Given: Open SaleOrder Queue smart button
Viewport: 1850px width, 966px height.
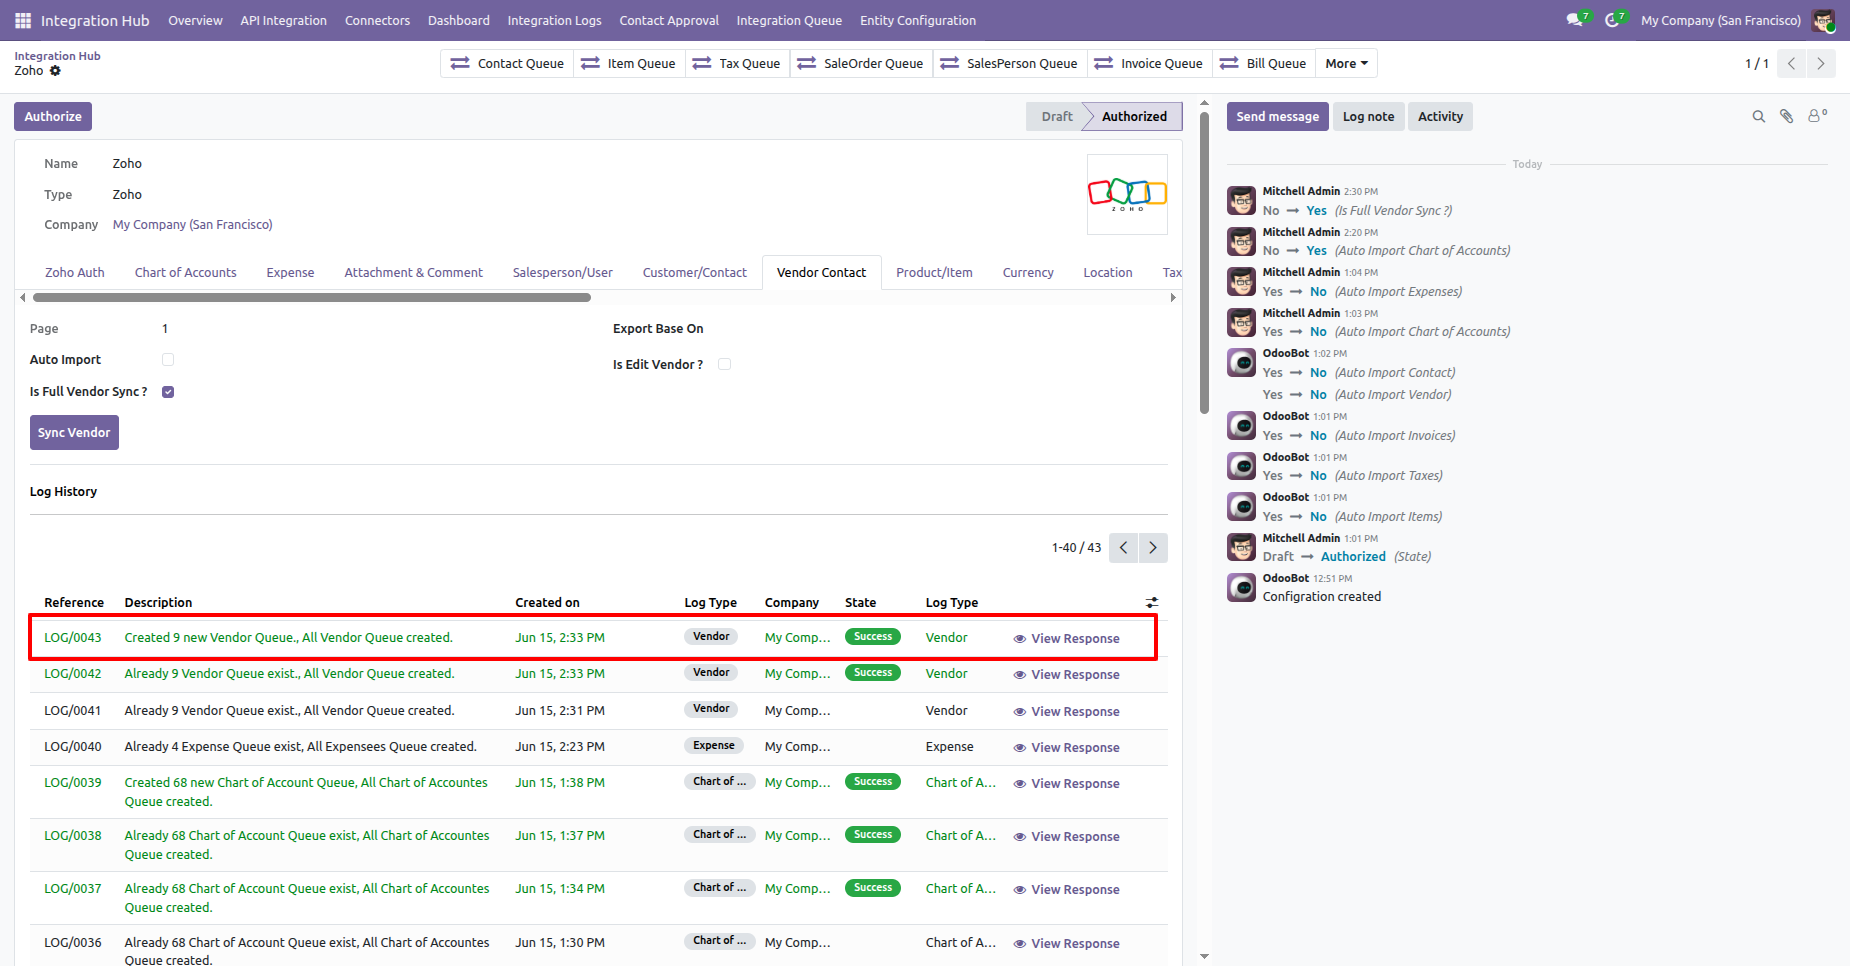Looking at the screenshot, I should tap(861, 64).
